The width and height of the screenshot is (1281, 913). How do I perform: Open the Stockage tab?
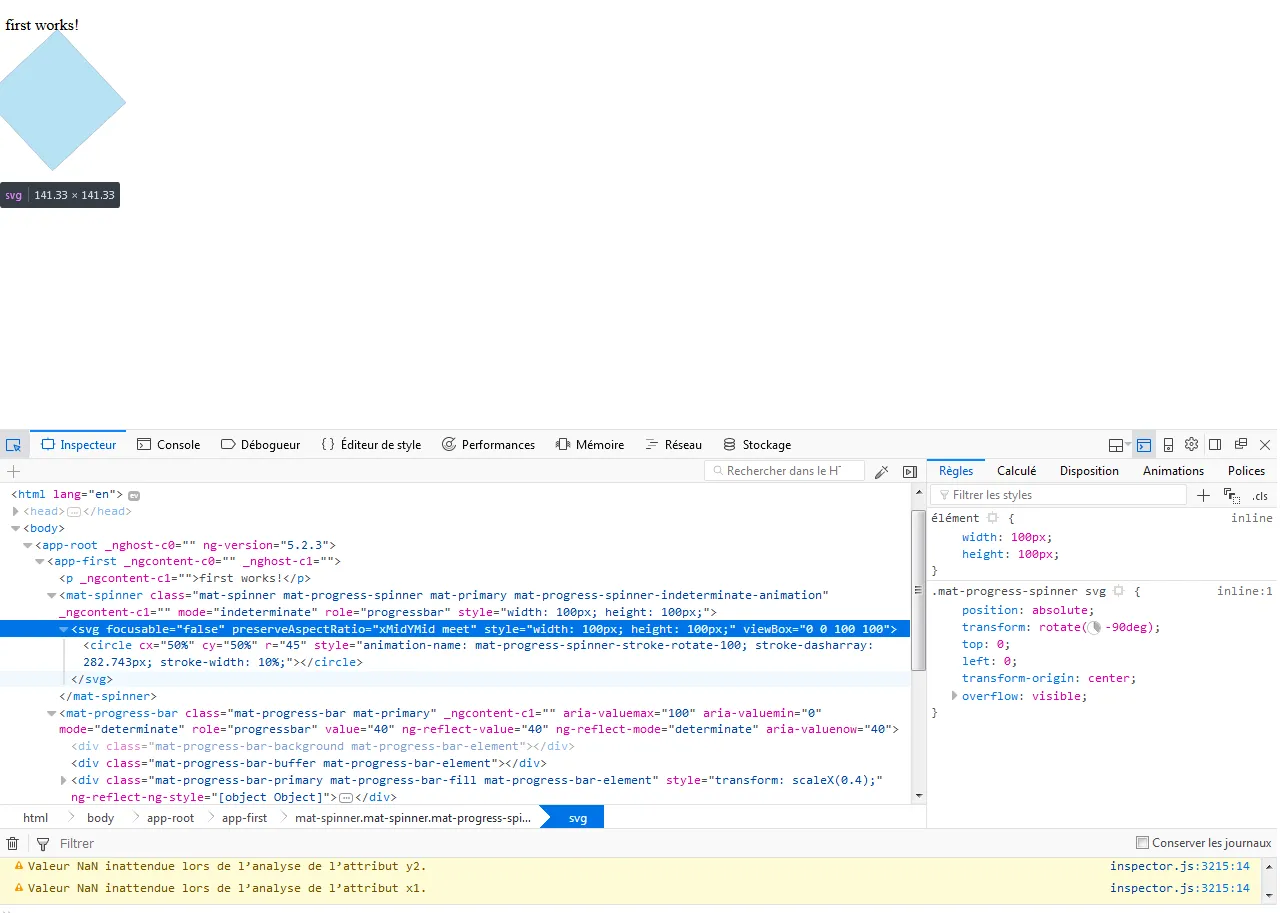(757, 445)
